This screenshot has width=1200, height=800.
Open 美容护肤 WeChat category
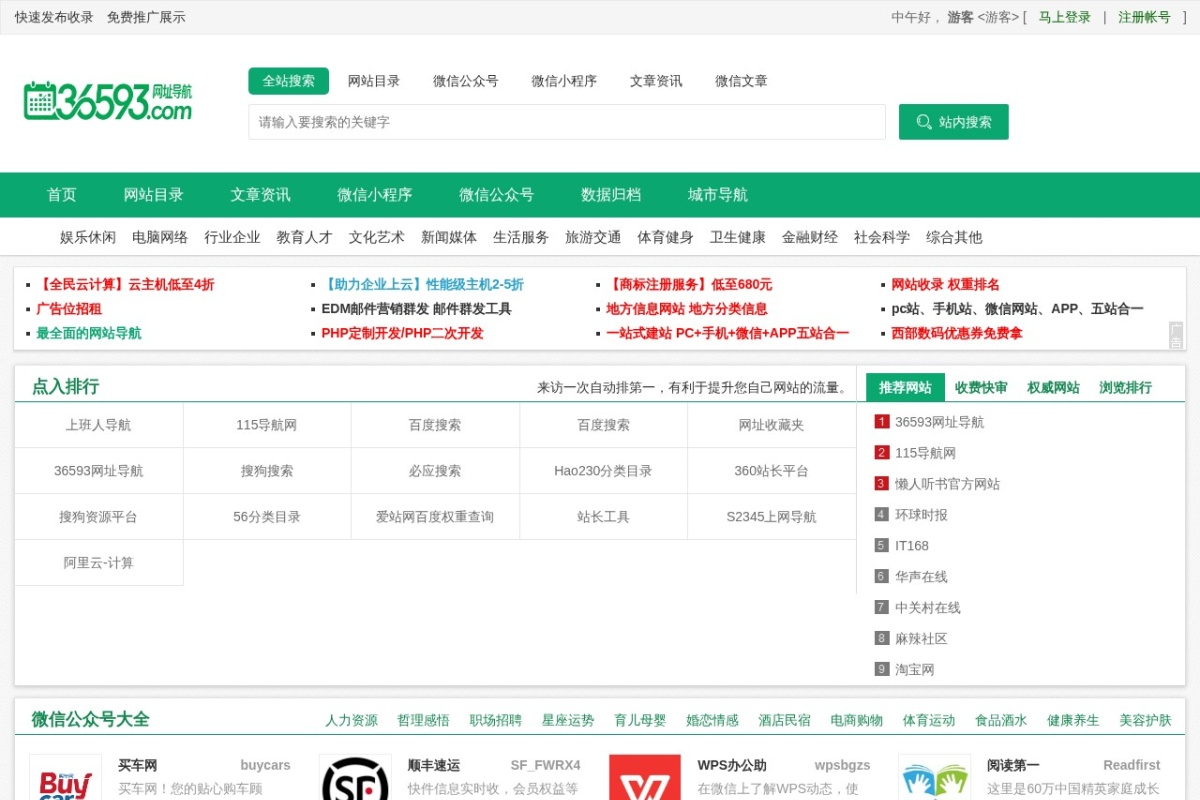click(1145, 720)
